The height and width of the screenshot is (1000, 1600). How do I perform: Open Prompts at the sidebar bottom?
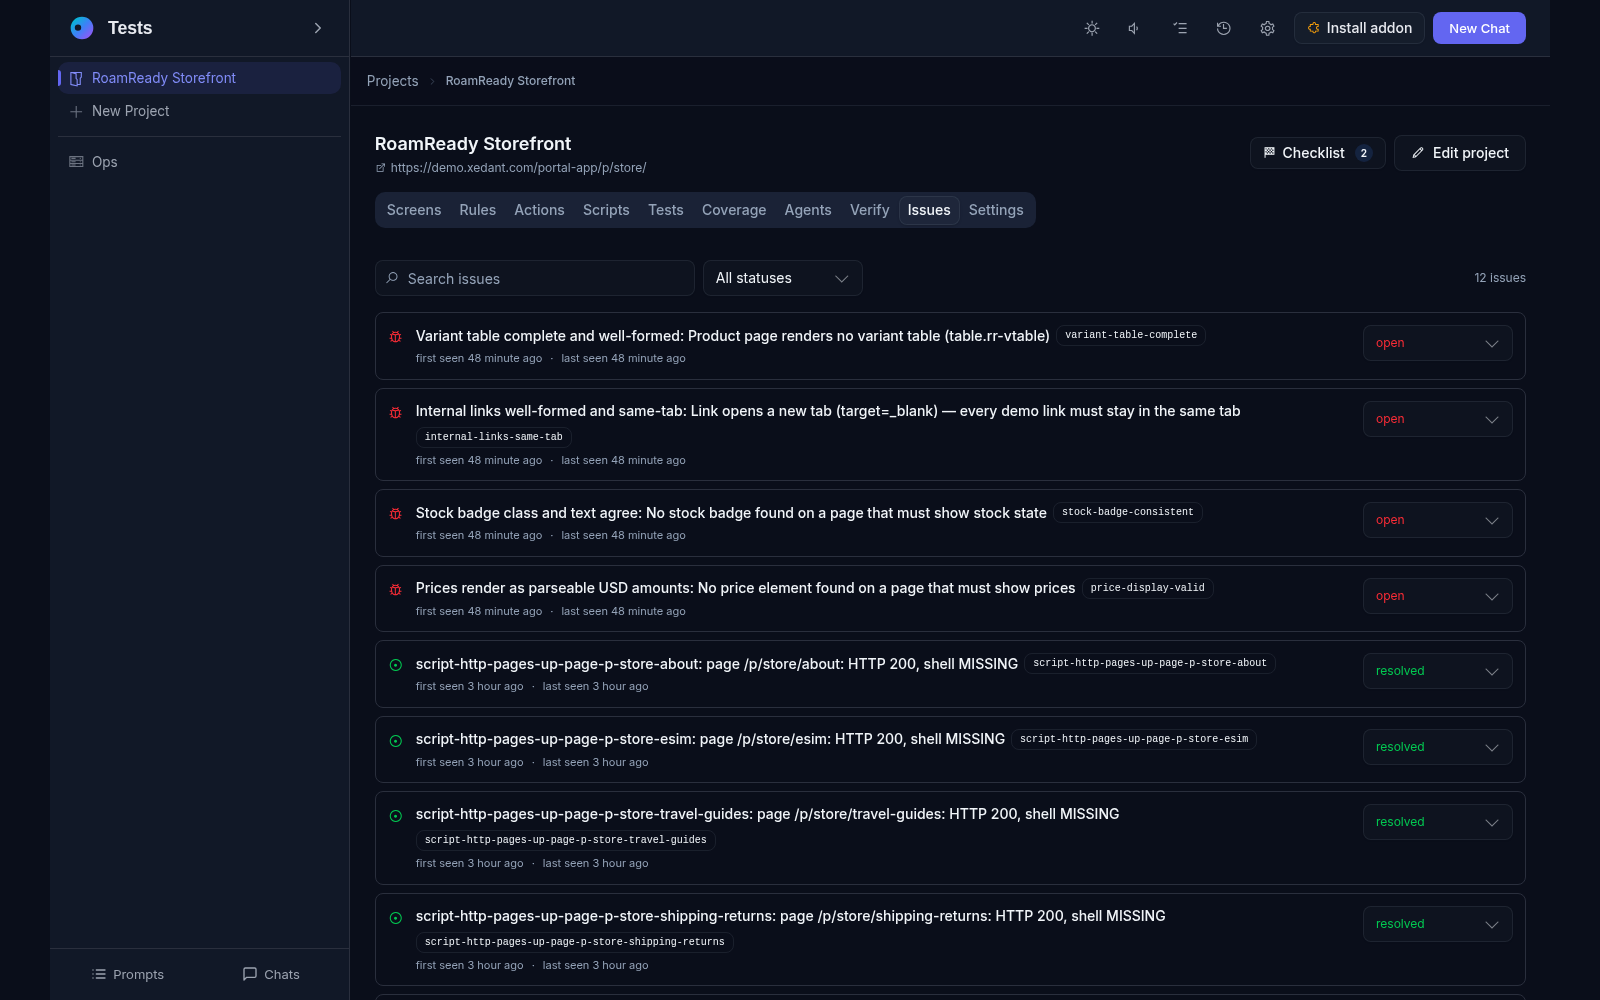128,974
